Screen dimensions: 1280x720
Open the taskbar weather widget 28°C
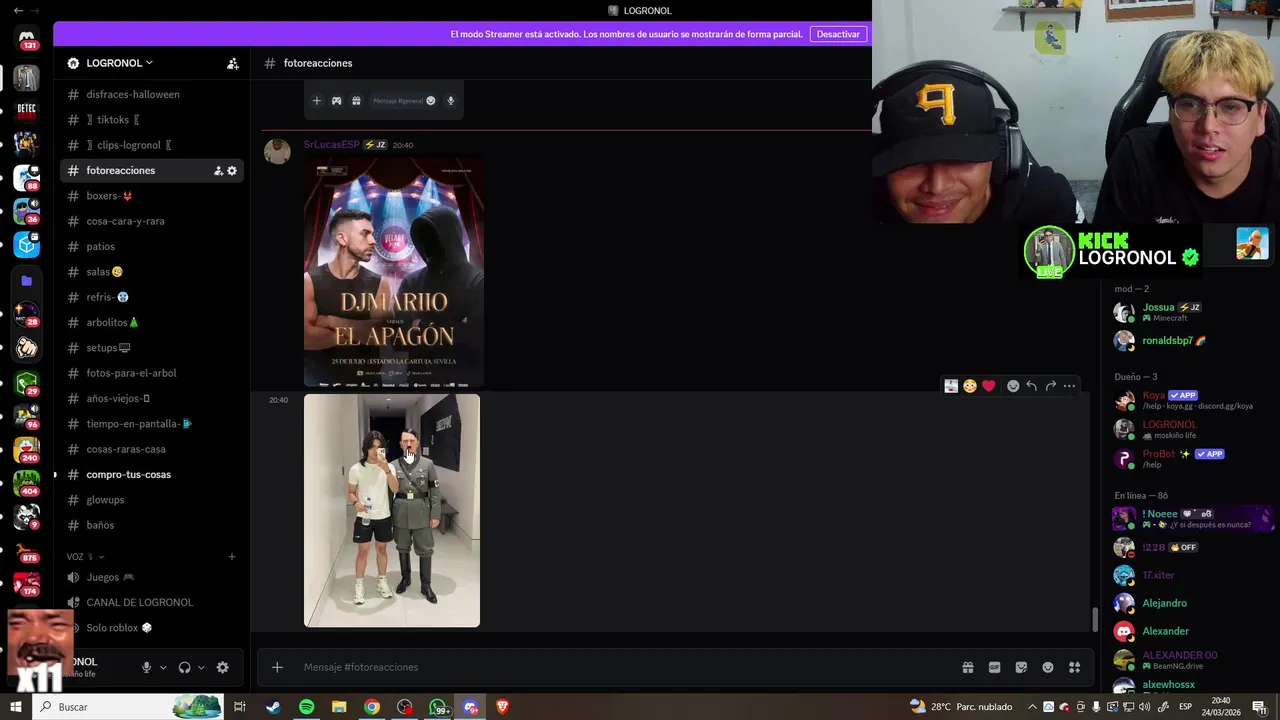(x=960, y=707)
